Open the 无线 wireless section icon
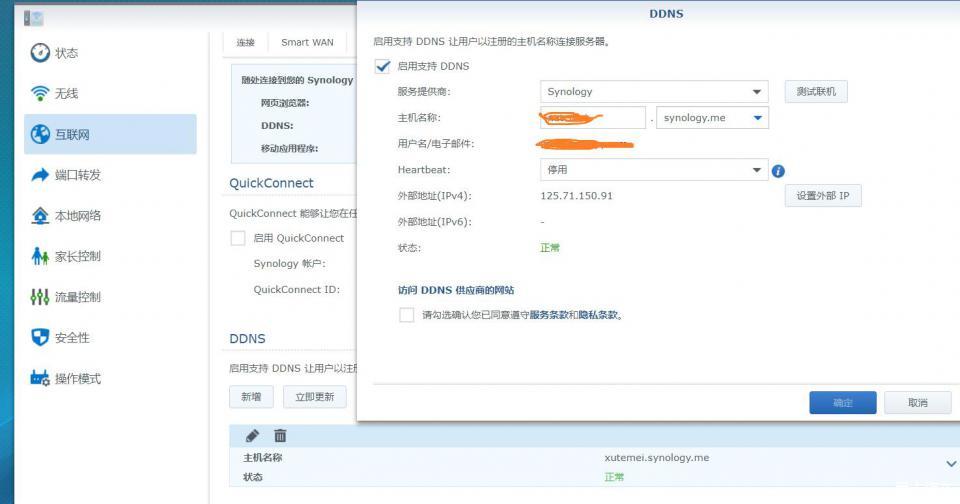The width and height of the screenshot is (960, 504). [x=40, y=94]
